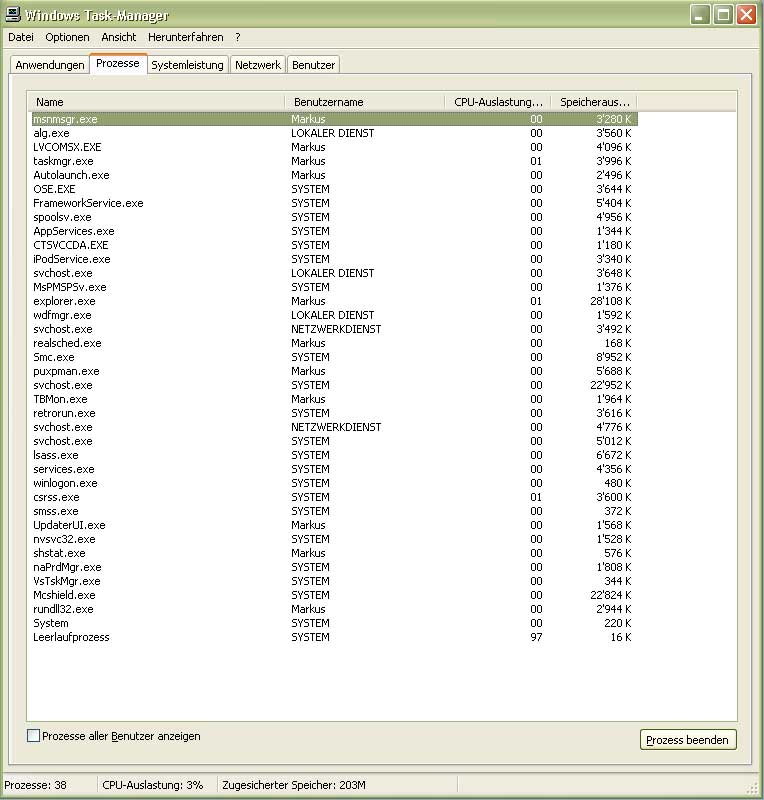Click the window resize grip in status bar
Screen dimensions: 764x800
(x=753, y=789)
